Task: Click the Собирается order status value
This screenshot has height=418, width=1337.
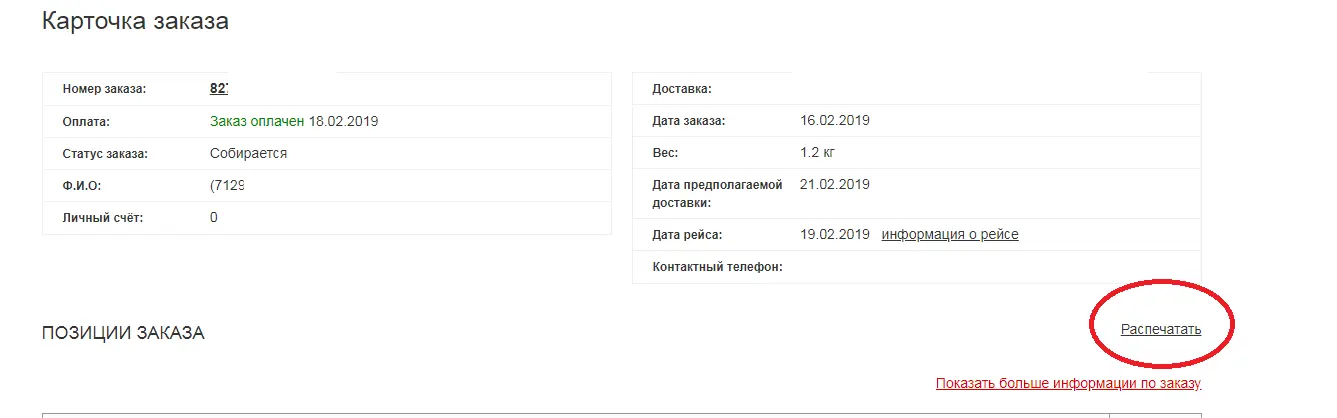Action: point(249,154)
